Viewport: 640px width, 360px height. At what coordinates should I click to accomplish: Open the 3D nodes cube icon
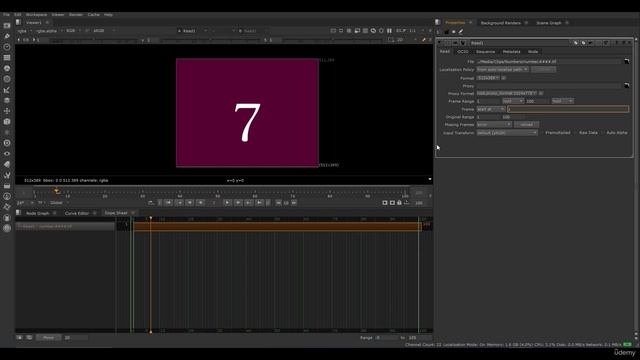(7, 121)
